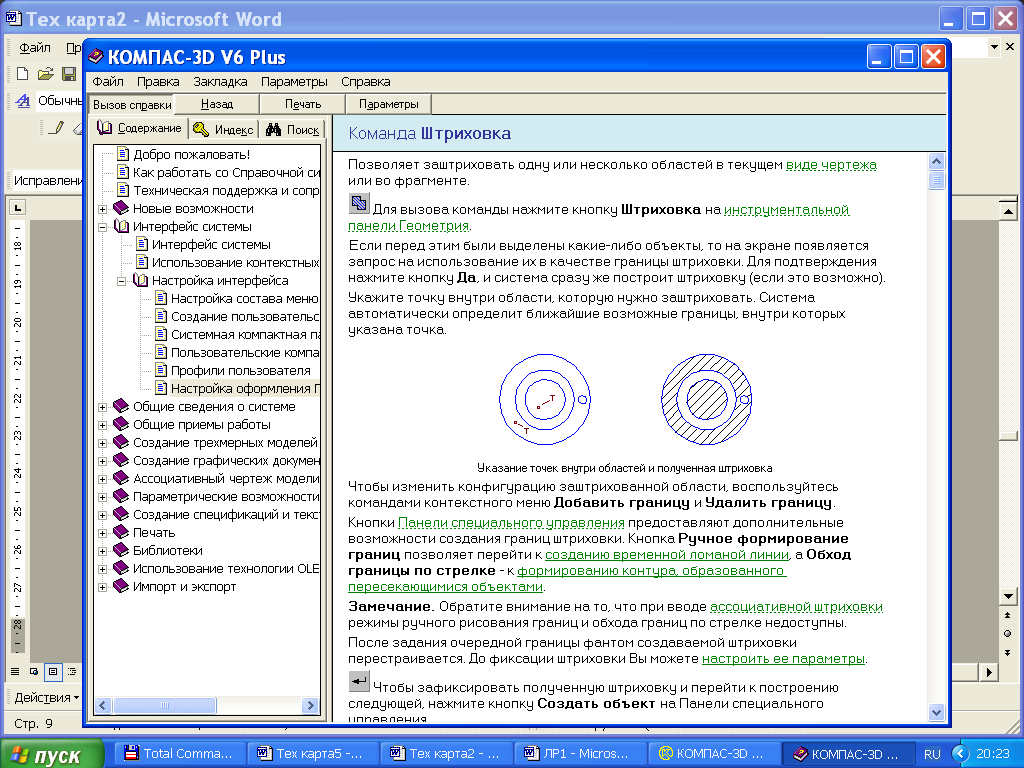The image size is (1024, 768).
Task: Switch to Word normal view icon
Action: tap(15, 671)
